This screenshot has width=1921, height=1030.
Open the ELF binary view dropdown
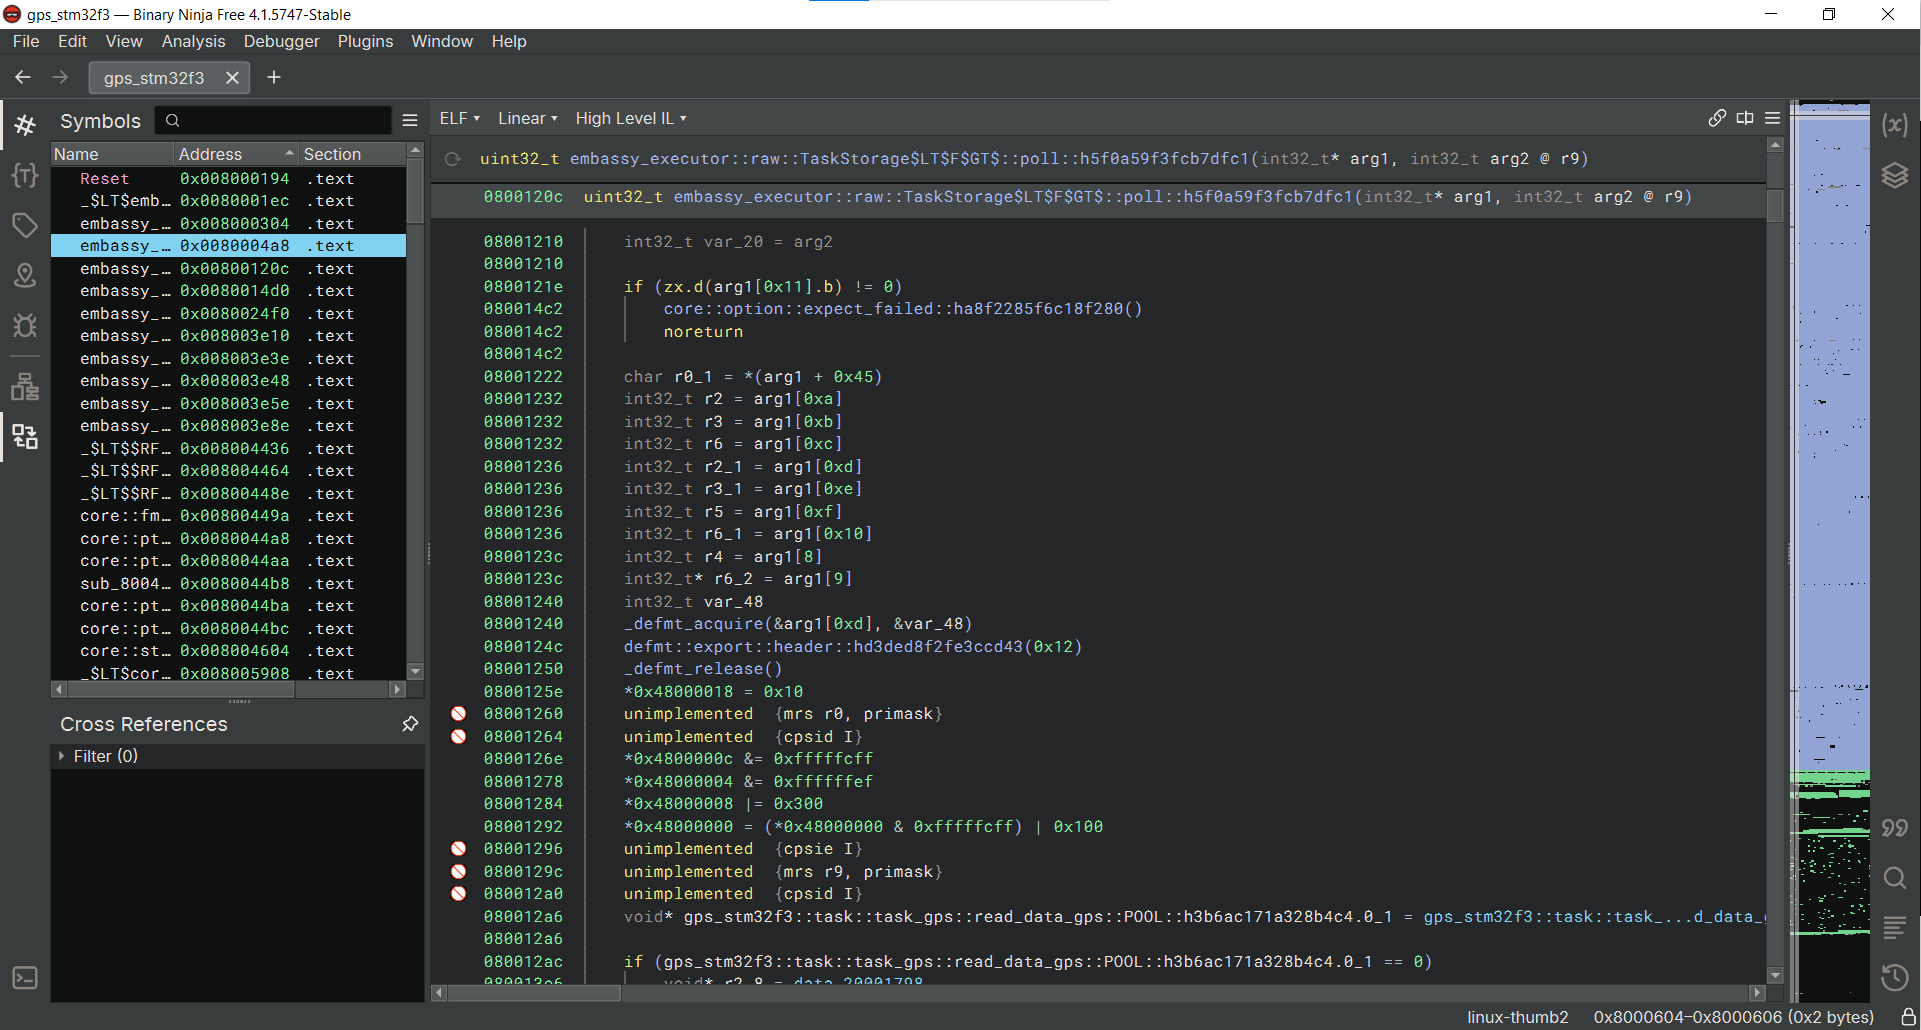tap(460, 118)
